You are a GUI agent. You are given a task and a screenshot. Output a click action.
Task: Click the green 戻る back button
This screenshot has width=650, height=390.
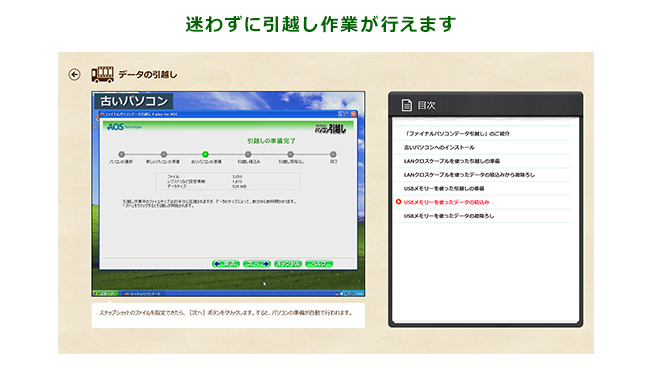[226, 264]
